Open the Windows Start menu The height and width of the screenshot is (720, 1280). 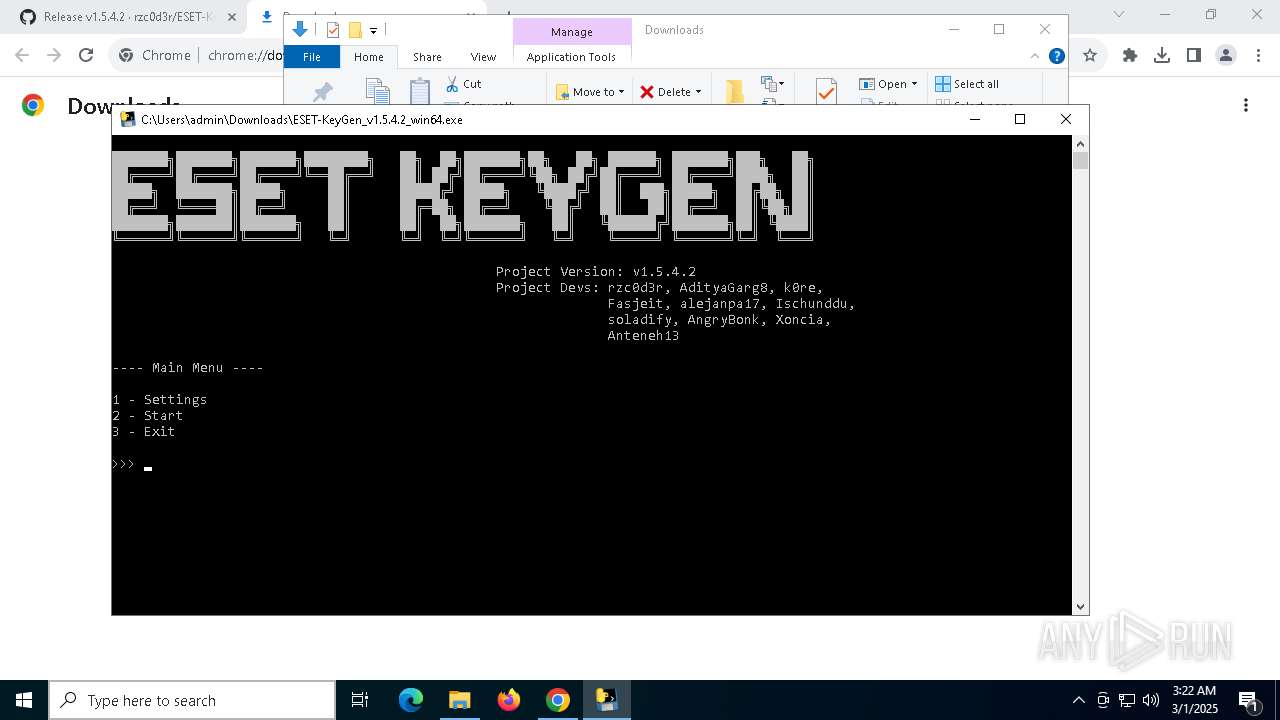click(24, 700)
